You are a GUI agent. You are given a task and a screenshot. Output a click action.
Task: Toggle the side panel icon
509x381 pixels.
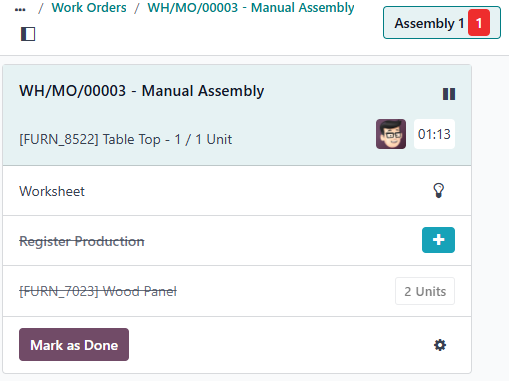28,34
